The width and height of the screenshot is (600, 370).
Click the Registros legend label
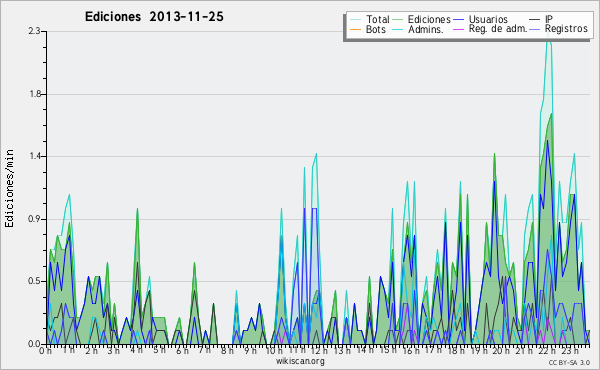(566, 29)
